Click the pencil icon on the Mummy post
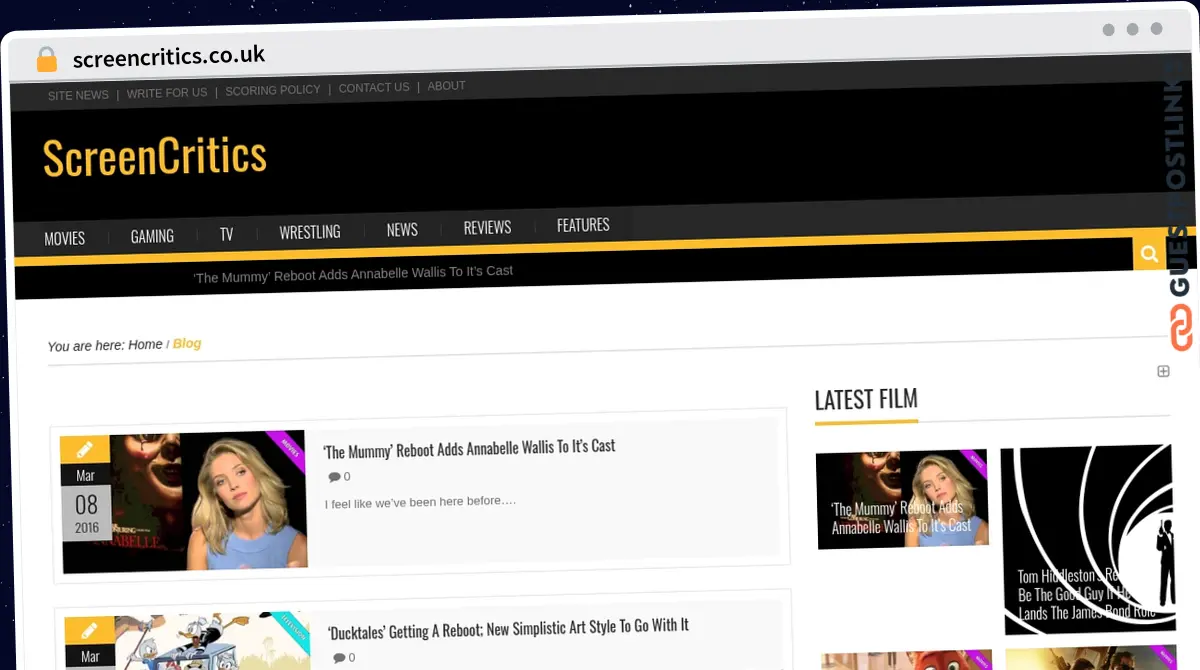The height and width of the screenshot is (670, 1200). click(x=85, y=450)
